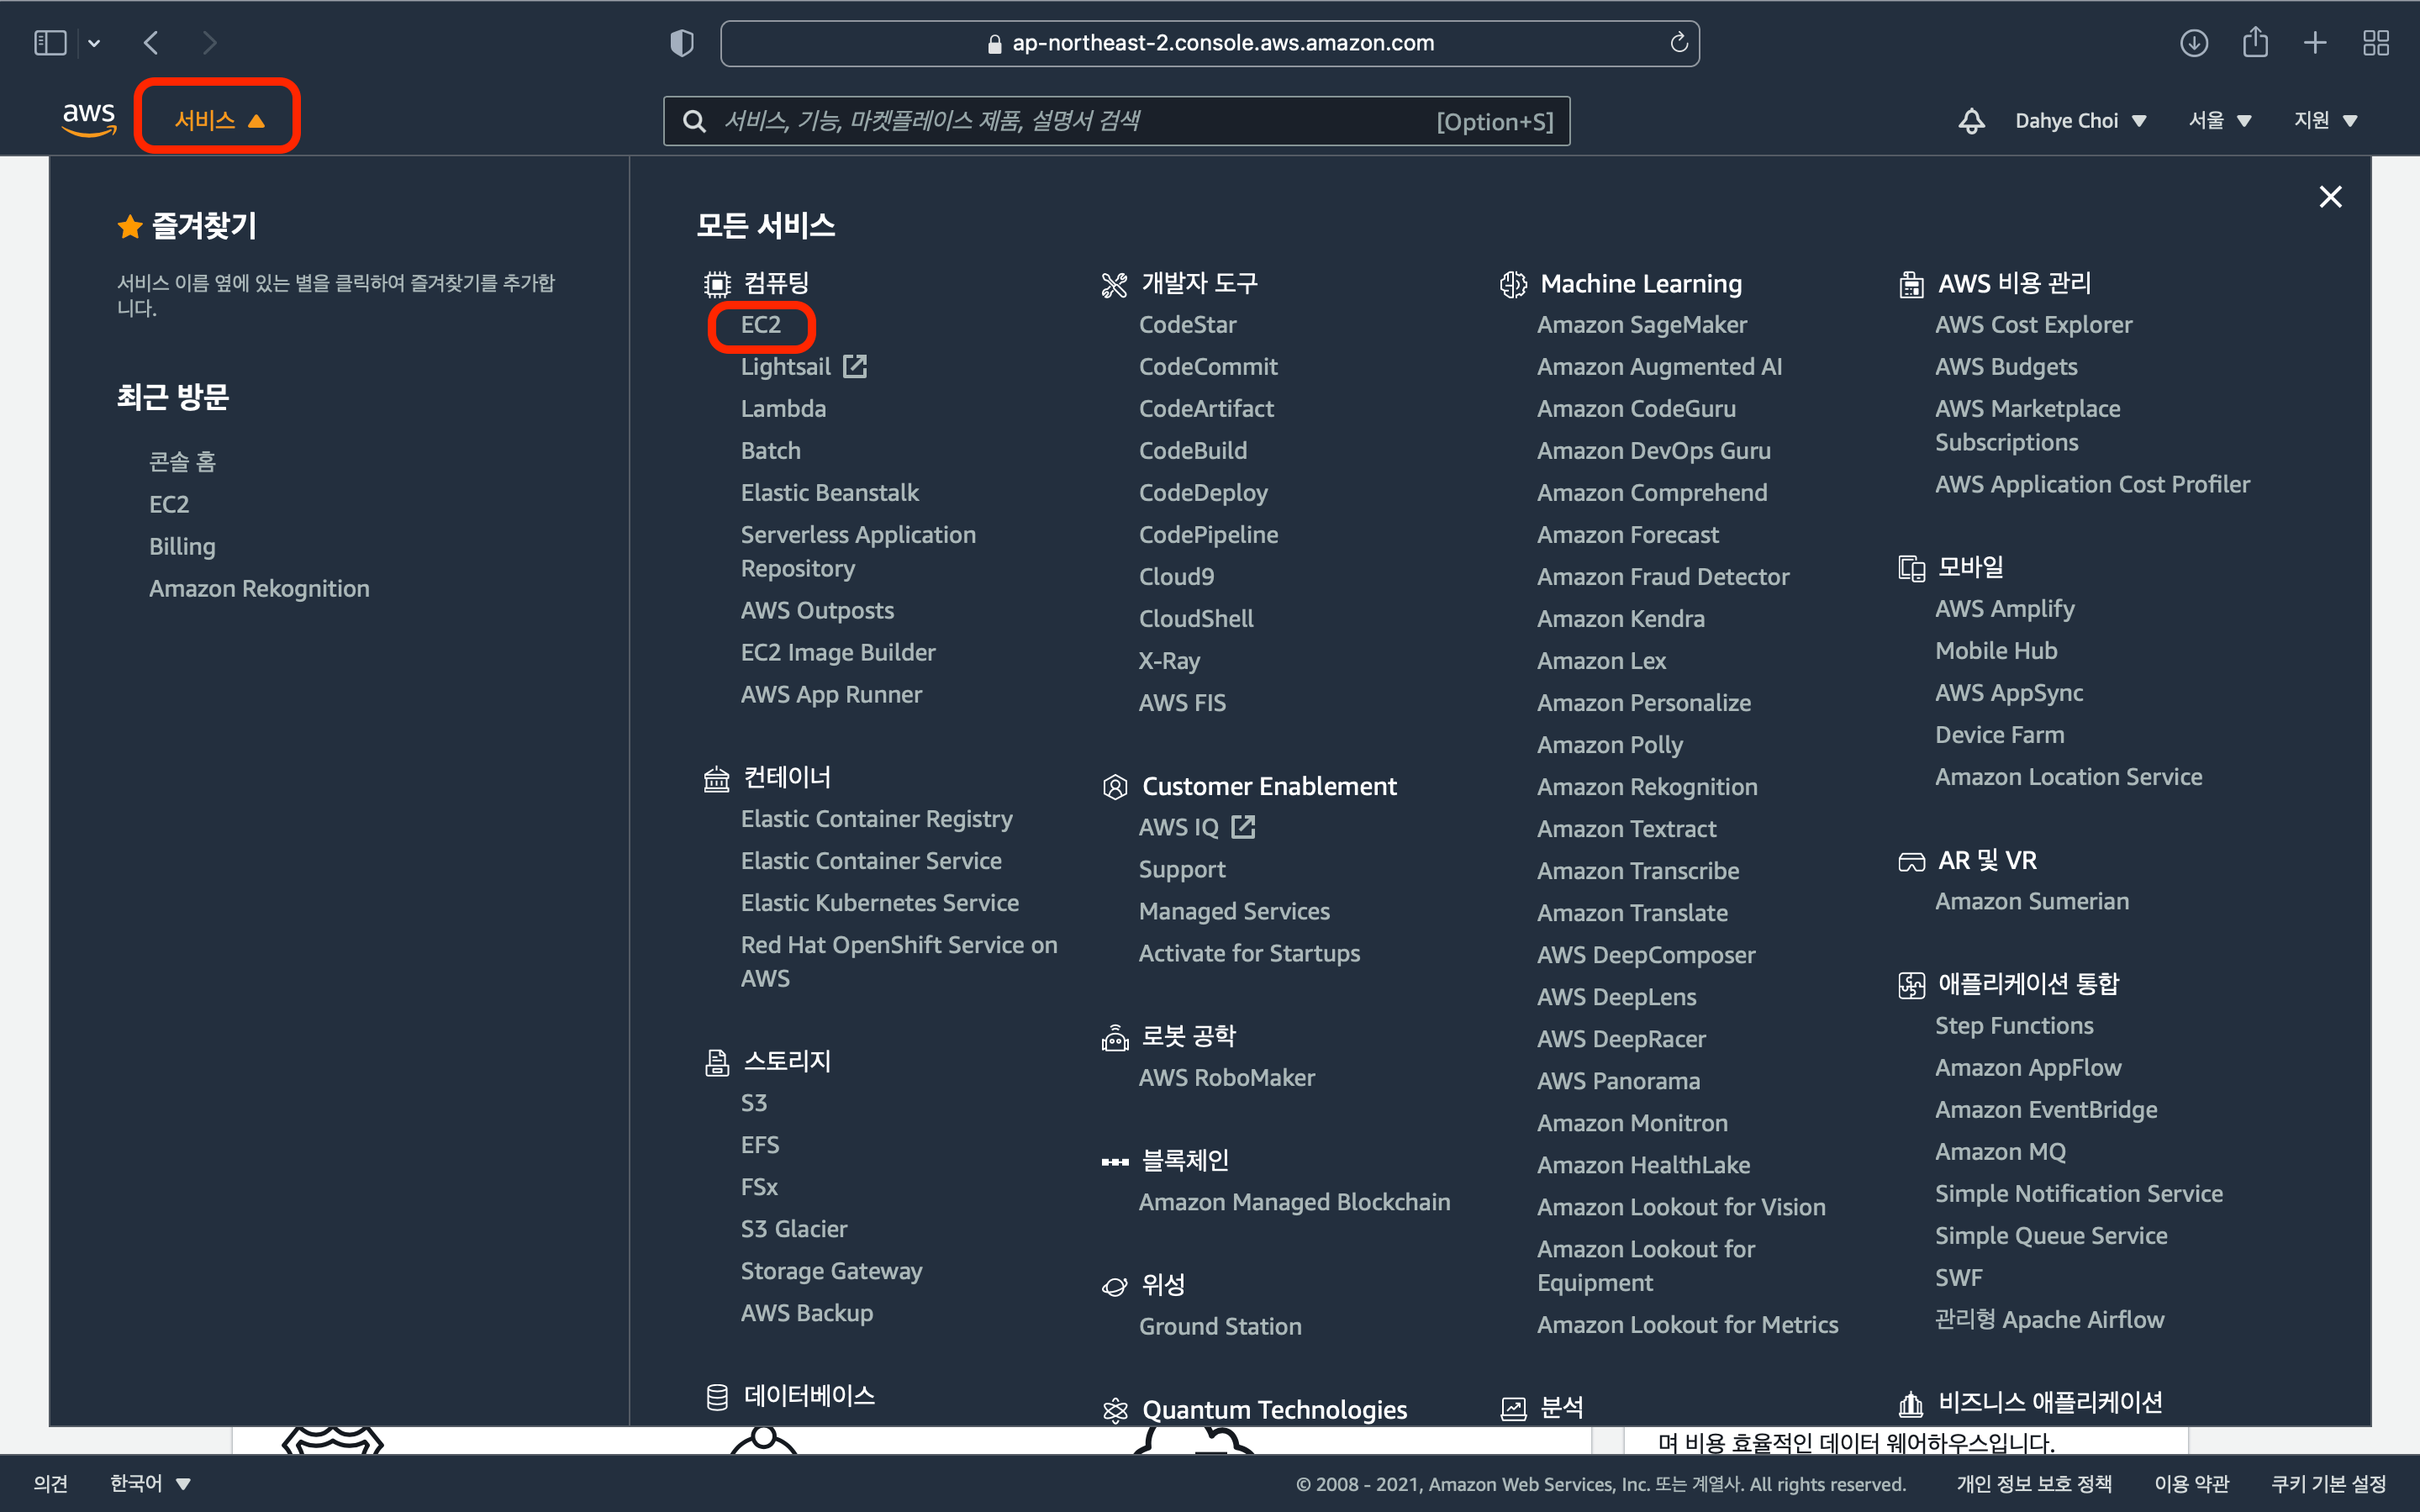2420x1512 pixels.
Task: Open S3 under 스토리지
Action: pyautogui.click(x=754, y=1103)
